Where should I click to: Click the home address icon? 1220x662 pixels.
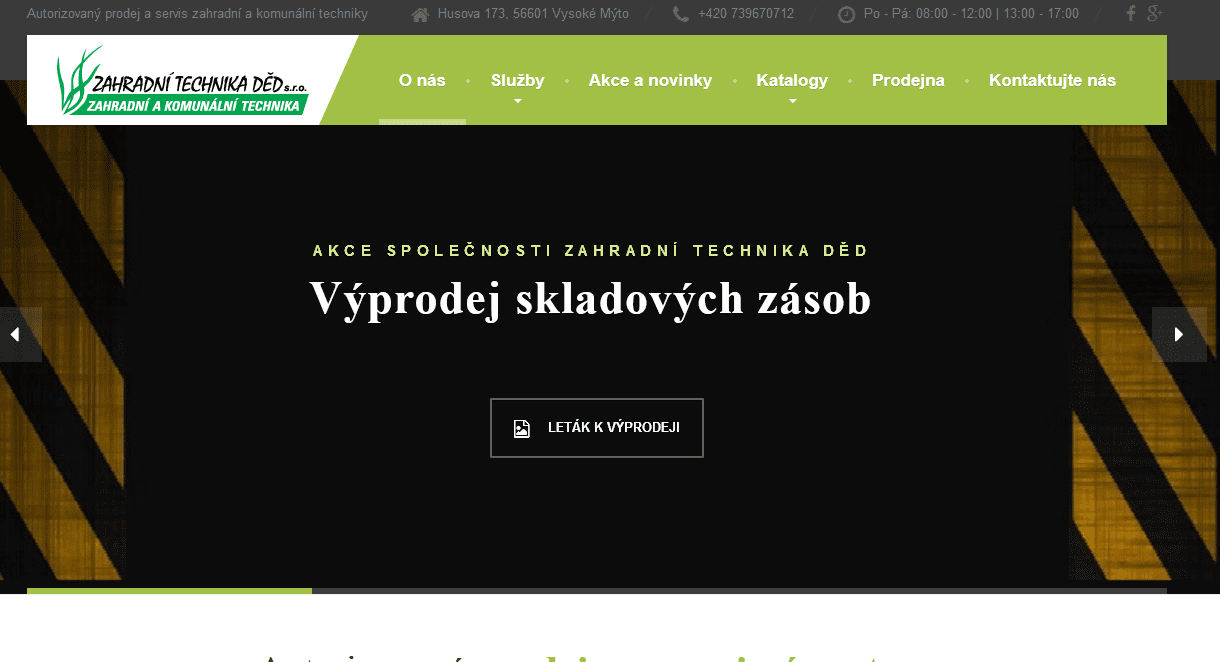pyautogui.click(x=420, y=14)
